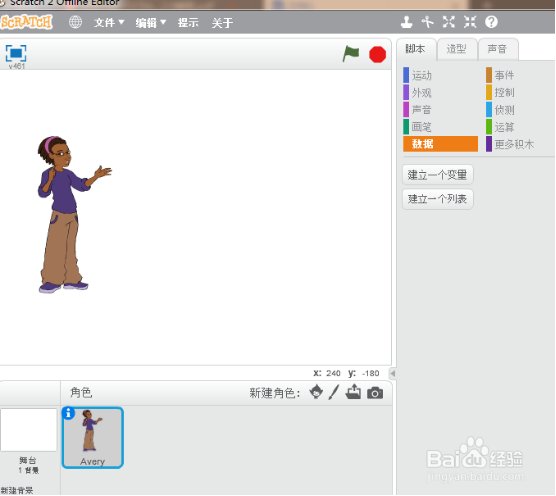This screenshot has width=556, height=496.
Task: Open the 编辑 menu
Action: point(151,23)
